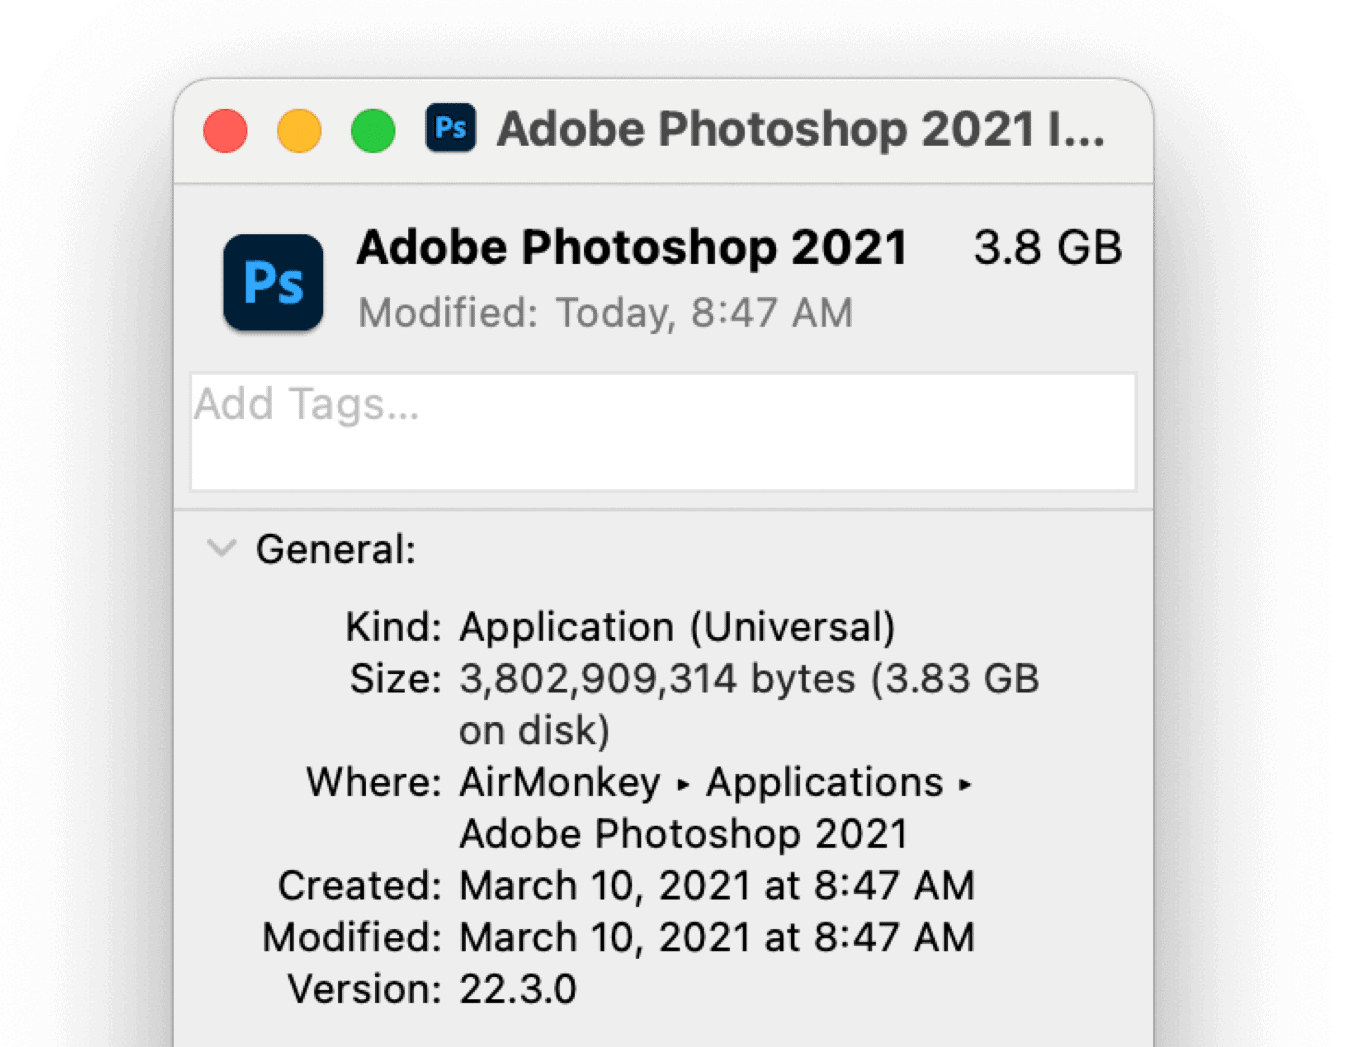The image size is (1360, 1047).
Task: Click the small Ps icon in title bar
Action: (x=450, y=128)
